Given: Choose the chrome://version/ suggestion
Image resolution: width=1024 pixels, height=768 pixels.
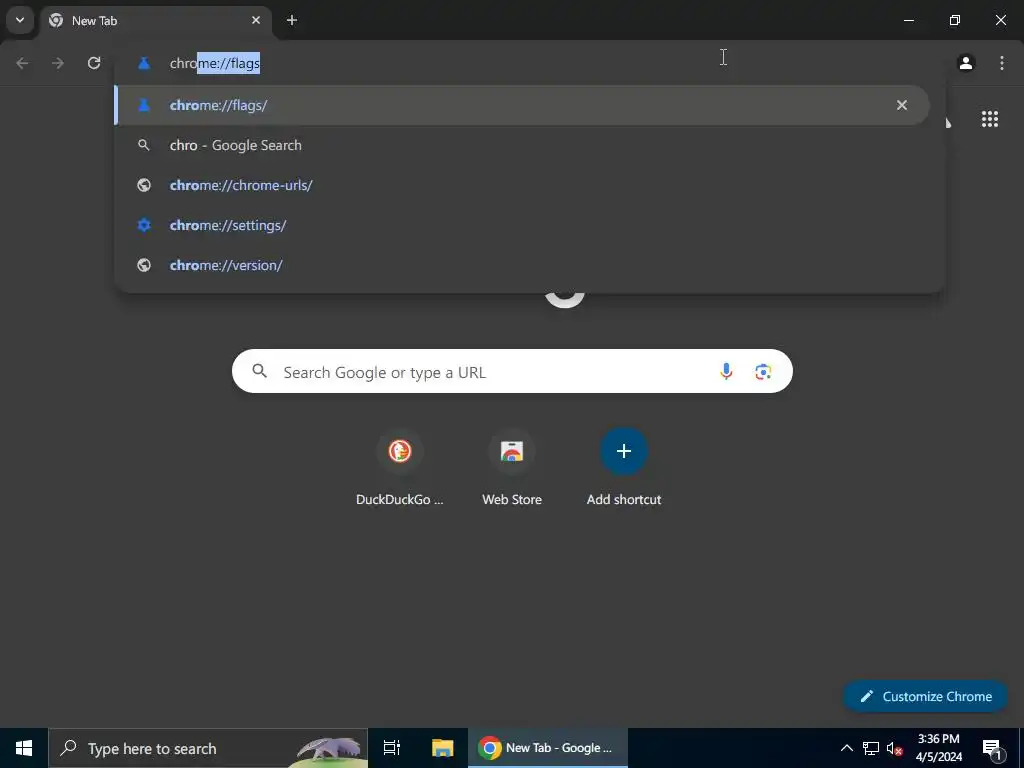Looking at the screenshot, I should pyautogui.click(x=522, y=264).
